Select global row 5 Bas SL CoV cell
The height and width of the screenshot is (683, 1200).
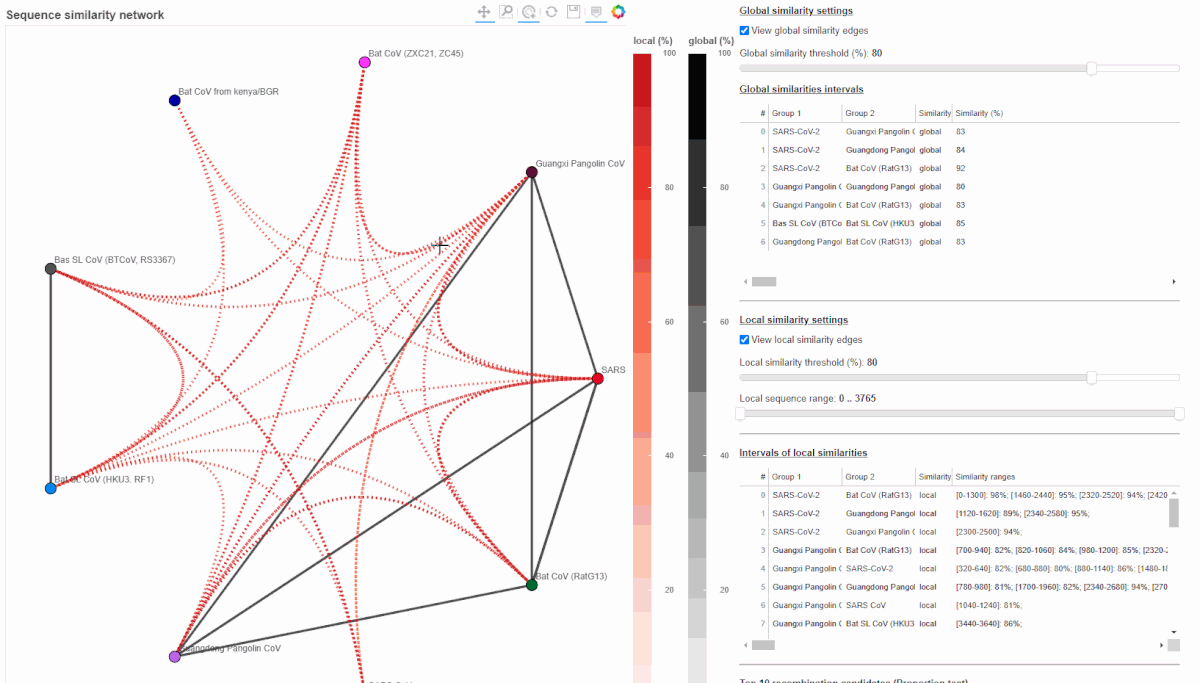point(805,223)
